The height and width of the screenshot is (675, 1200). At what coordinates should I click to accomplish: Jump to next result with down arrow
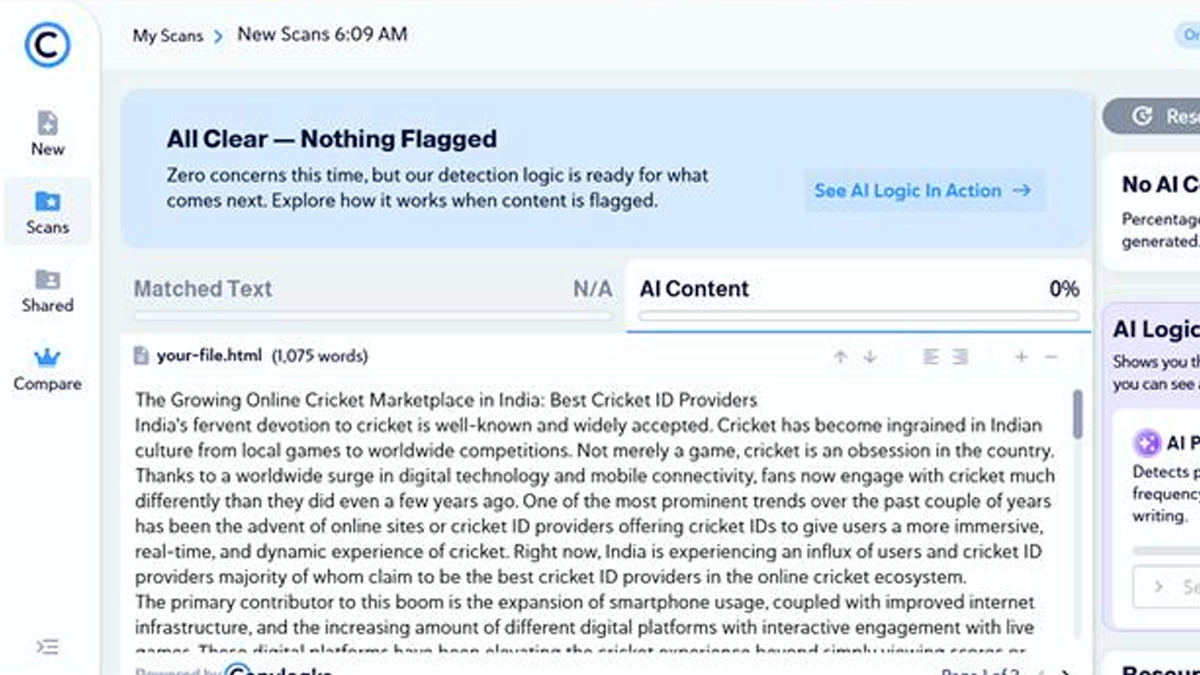[870, 357]
